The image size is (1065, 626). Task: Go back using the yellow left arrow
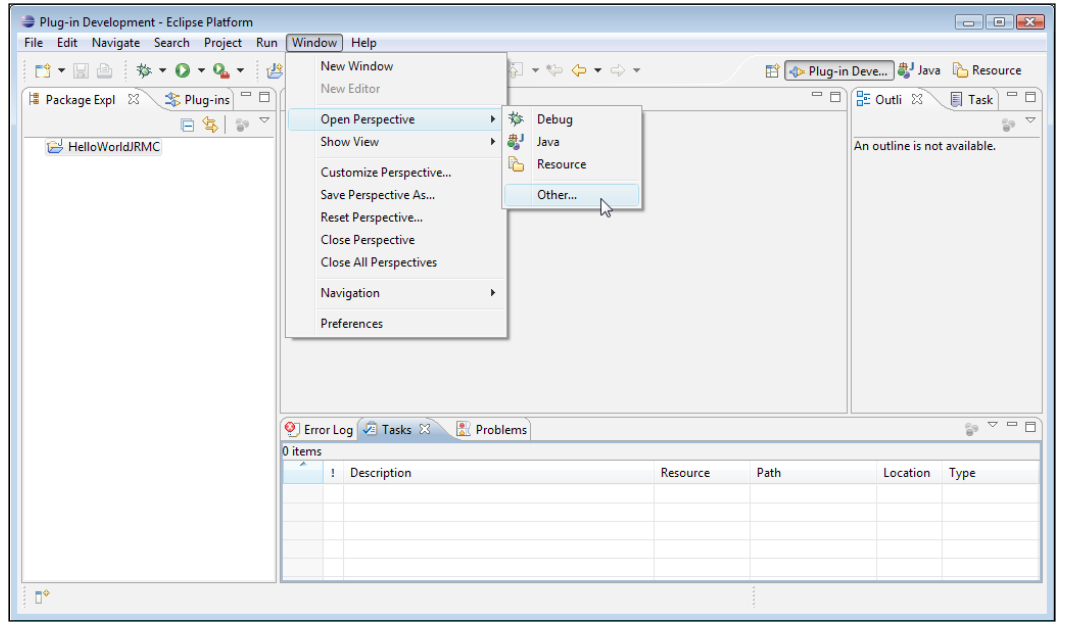579,70
